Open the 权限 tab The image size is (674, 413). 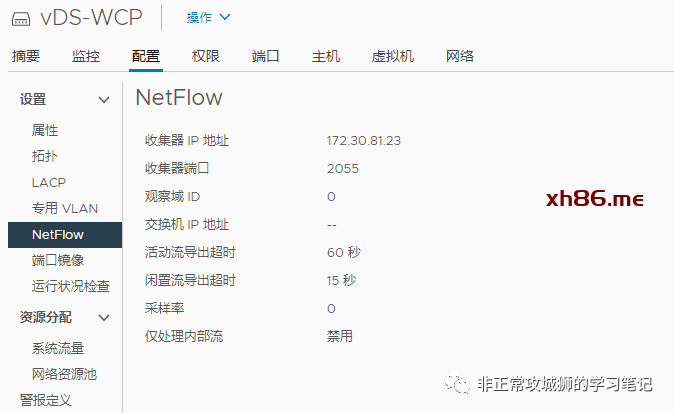[206, 56]
